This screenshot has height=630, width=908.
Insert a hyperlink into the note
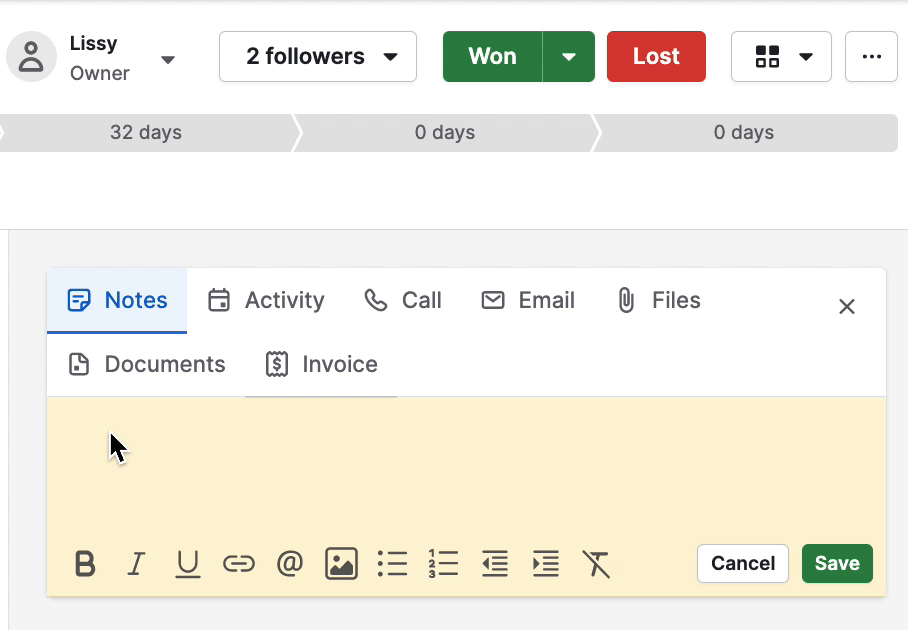pyautogui.click(x=239, y=563)
